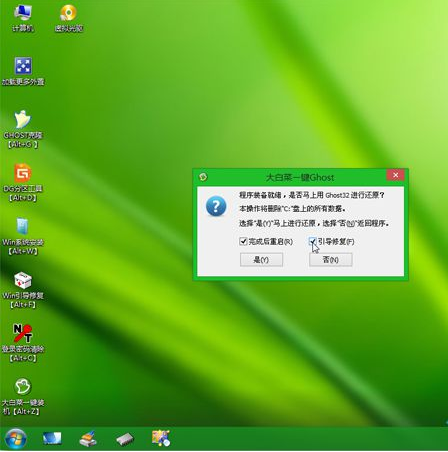Toggle the 引导修复(F) checkbox
Image resolution: width=448 pixels, height=452 pixels.
coord(312,241)
